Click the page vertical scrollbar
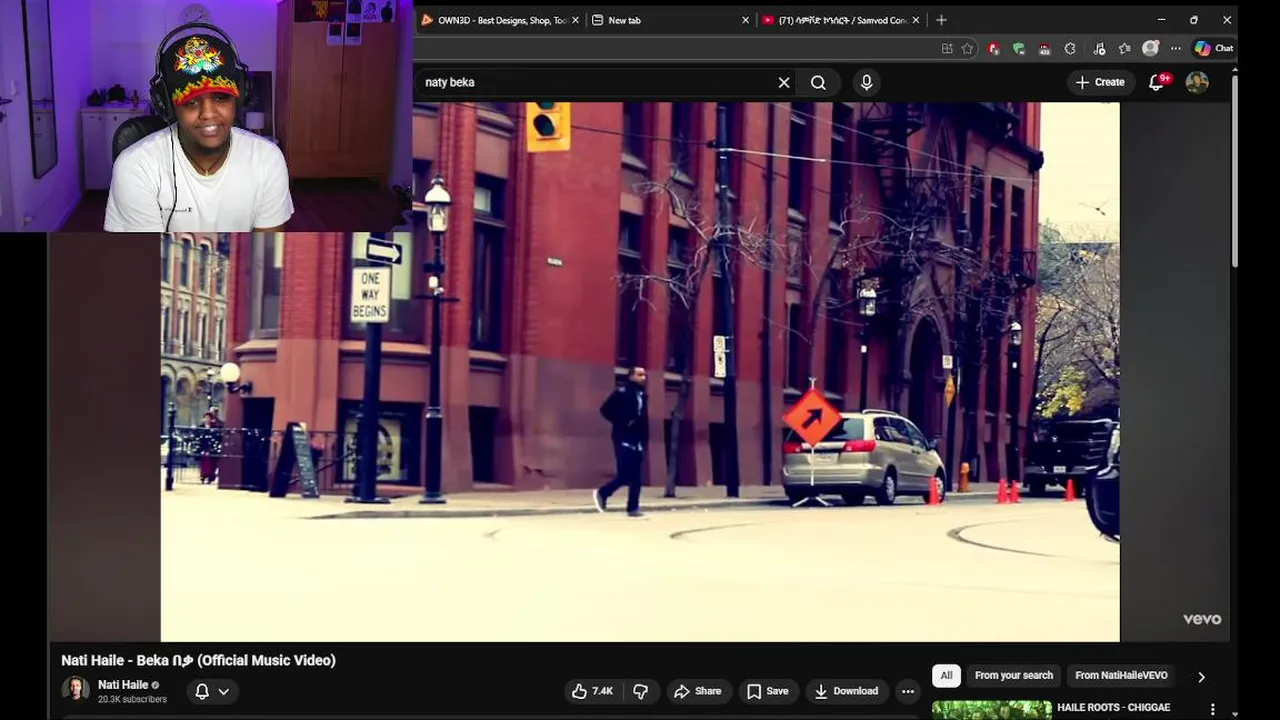 tap(1235, 170)
